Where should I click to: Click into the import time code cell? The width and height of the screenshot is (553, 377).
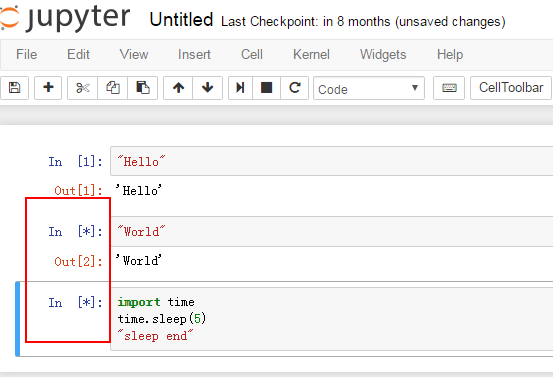click(x=332, y=319)
